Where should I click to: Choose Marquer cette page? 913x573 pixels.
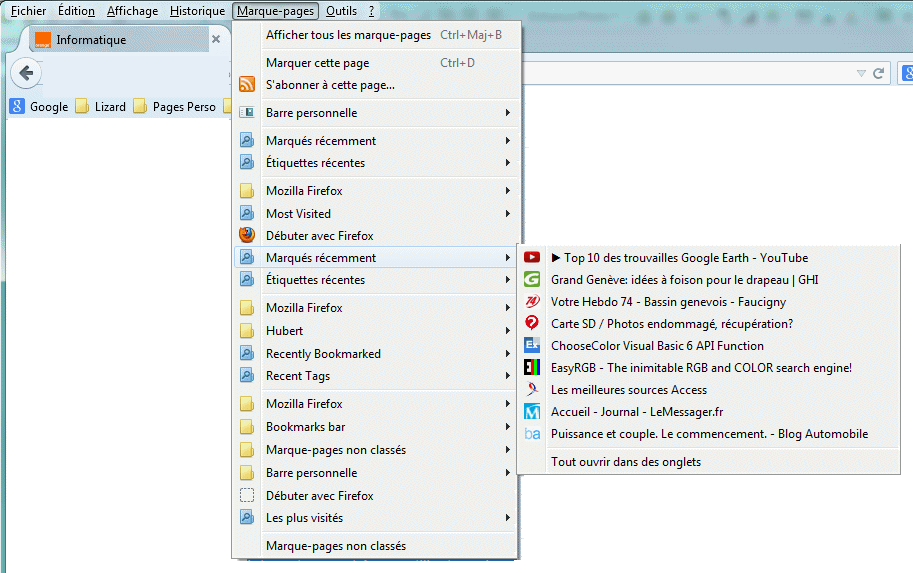point(317,63)
